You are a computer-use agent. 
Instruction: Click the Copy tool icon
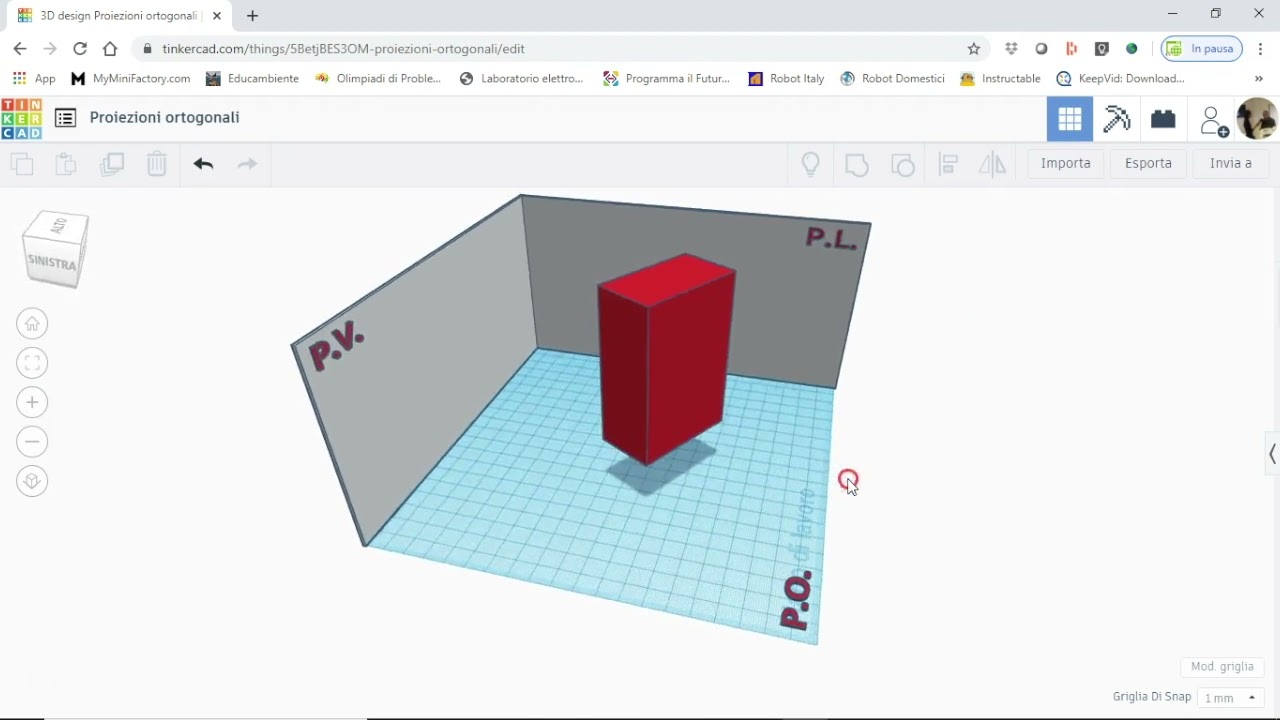point(22,164)
